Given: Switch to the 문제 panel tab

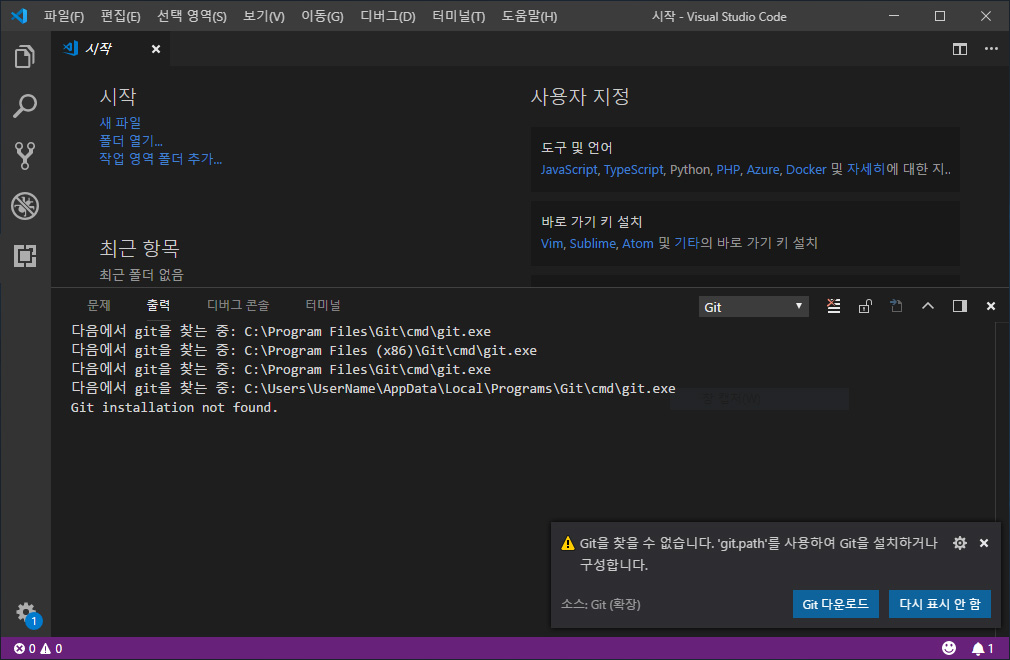Looking at the screenshot, I should 99,305.
